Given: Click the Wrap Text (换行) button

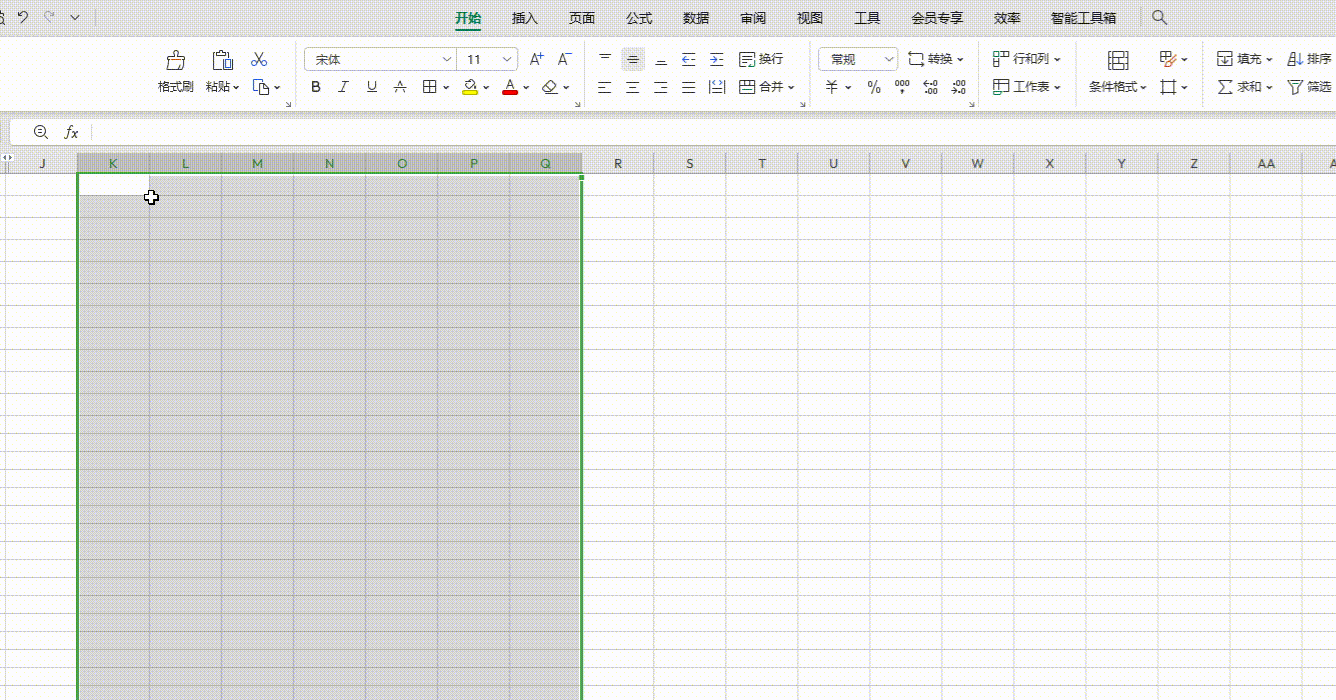Looking at the screenshot, I should click(761, 59).
